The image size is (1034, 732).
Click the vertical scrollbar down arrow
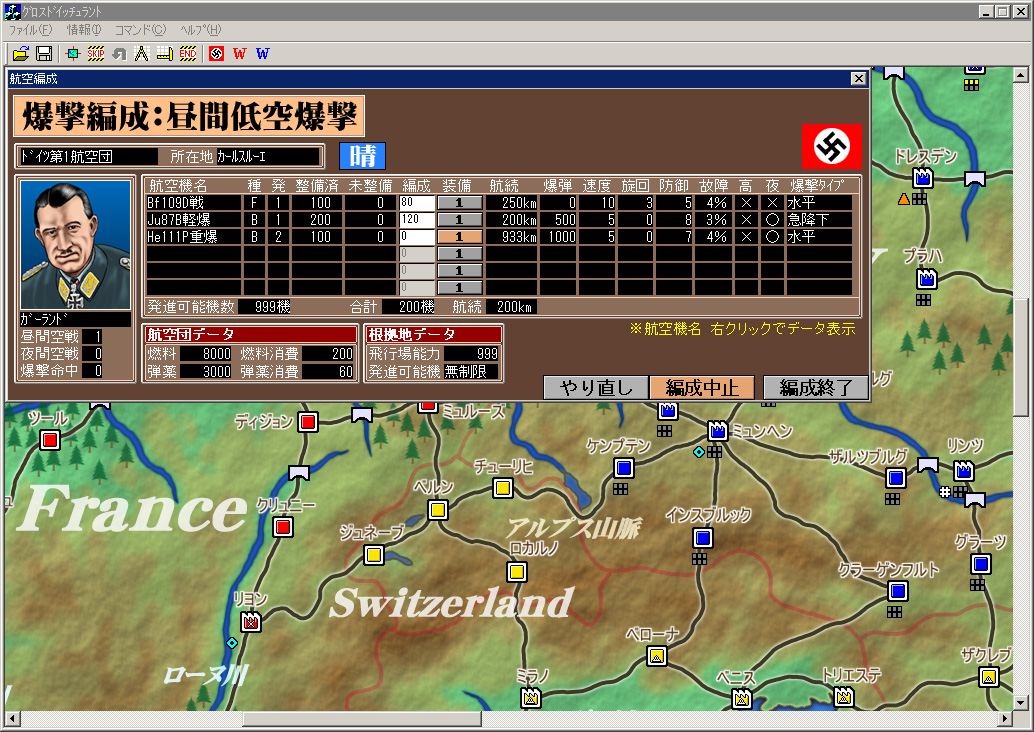[1021, 703]
